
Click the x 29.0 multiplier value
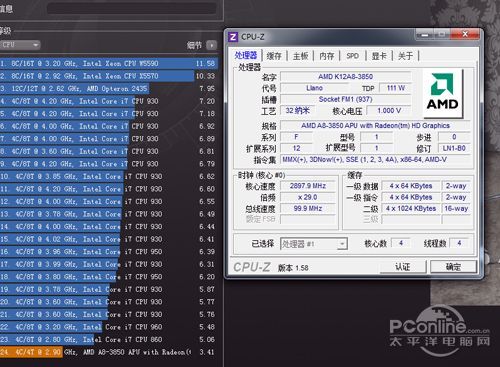point(308,197)
